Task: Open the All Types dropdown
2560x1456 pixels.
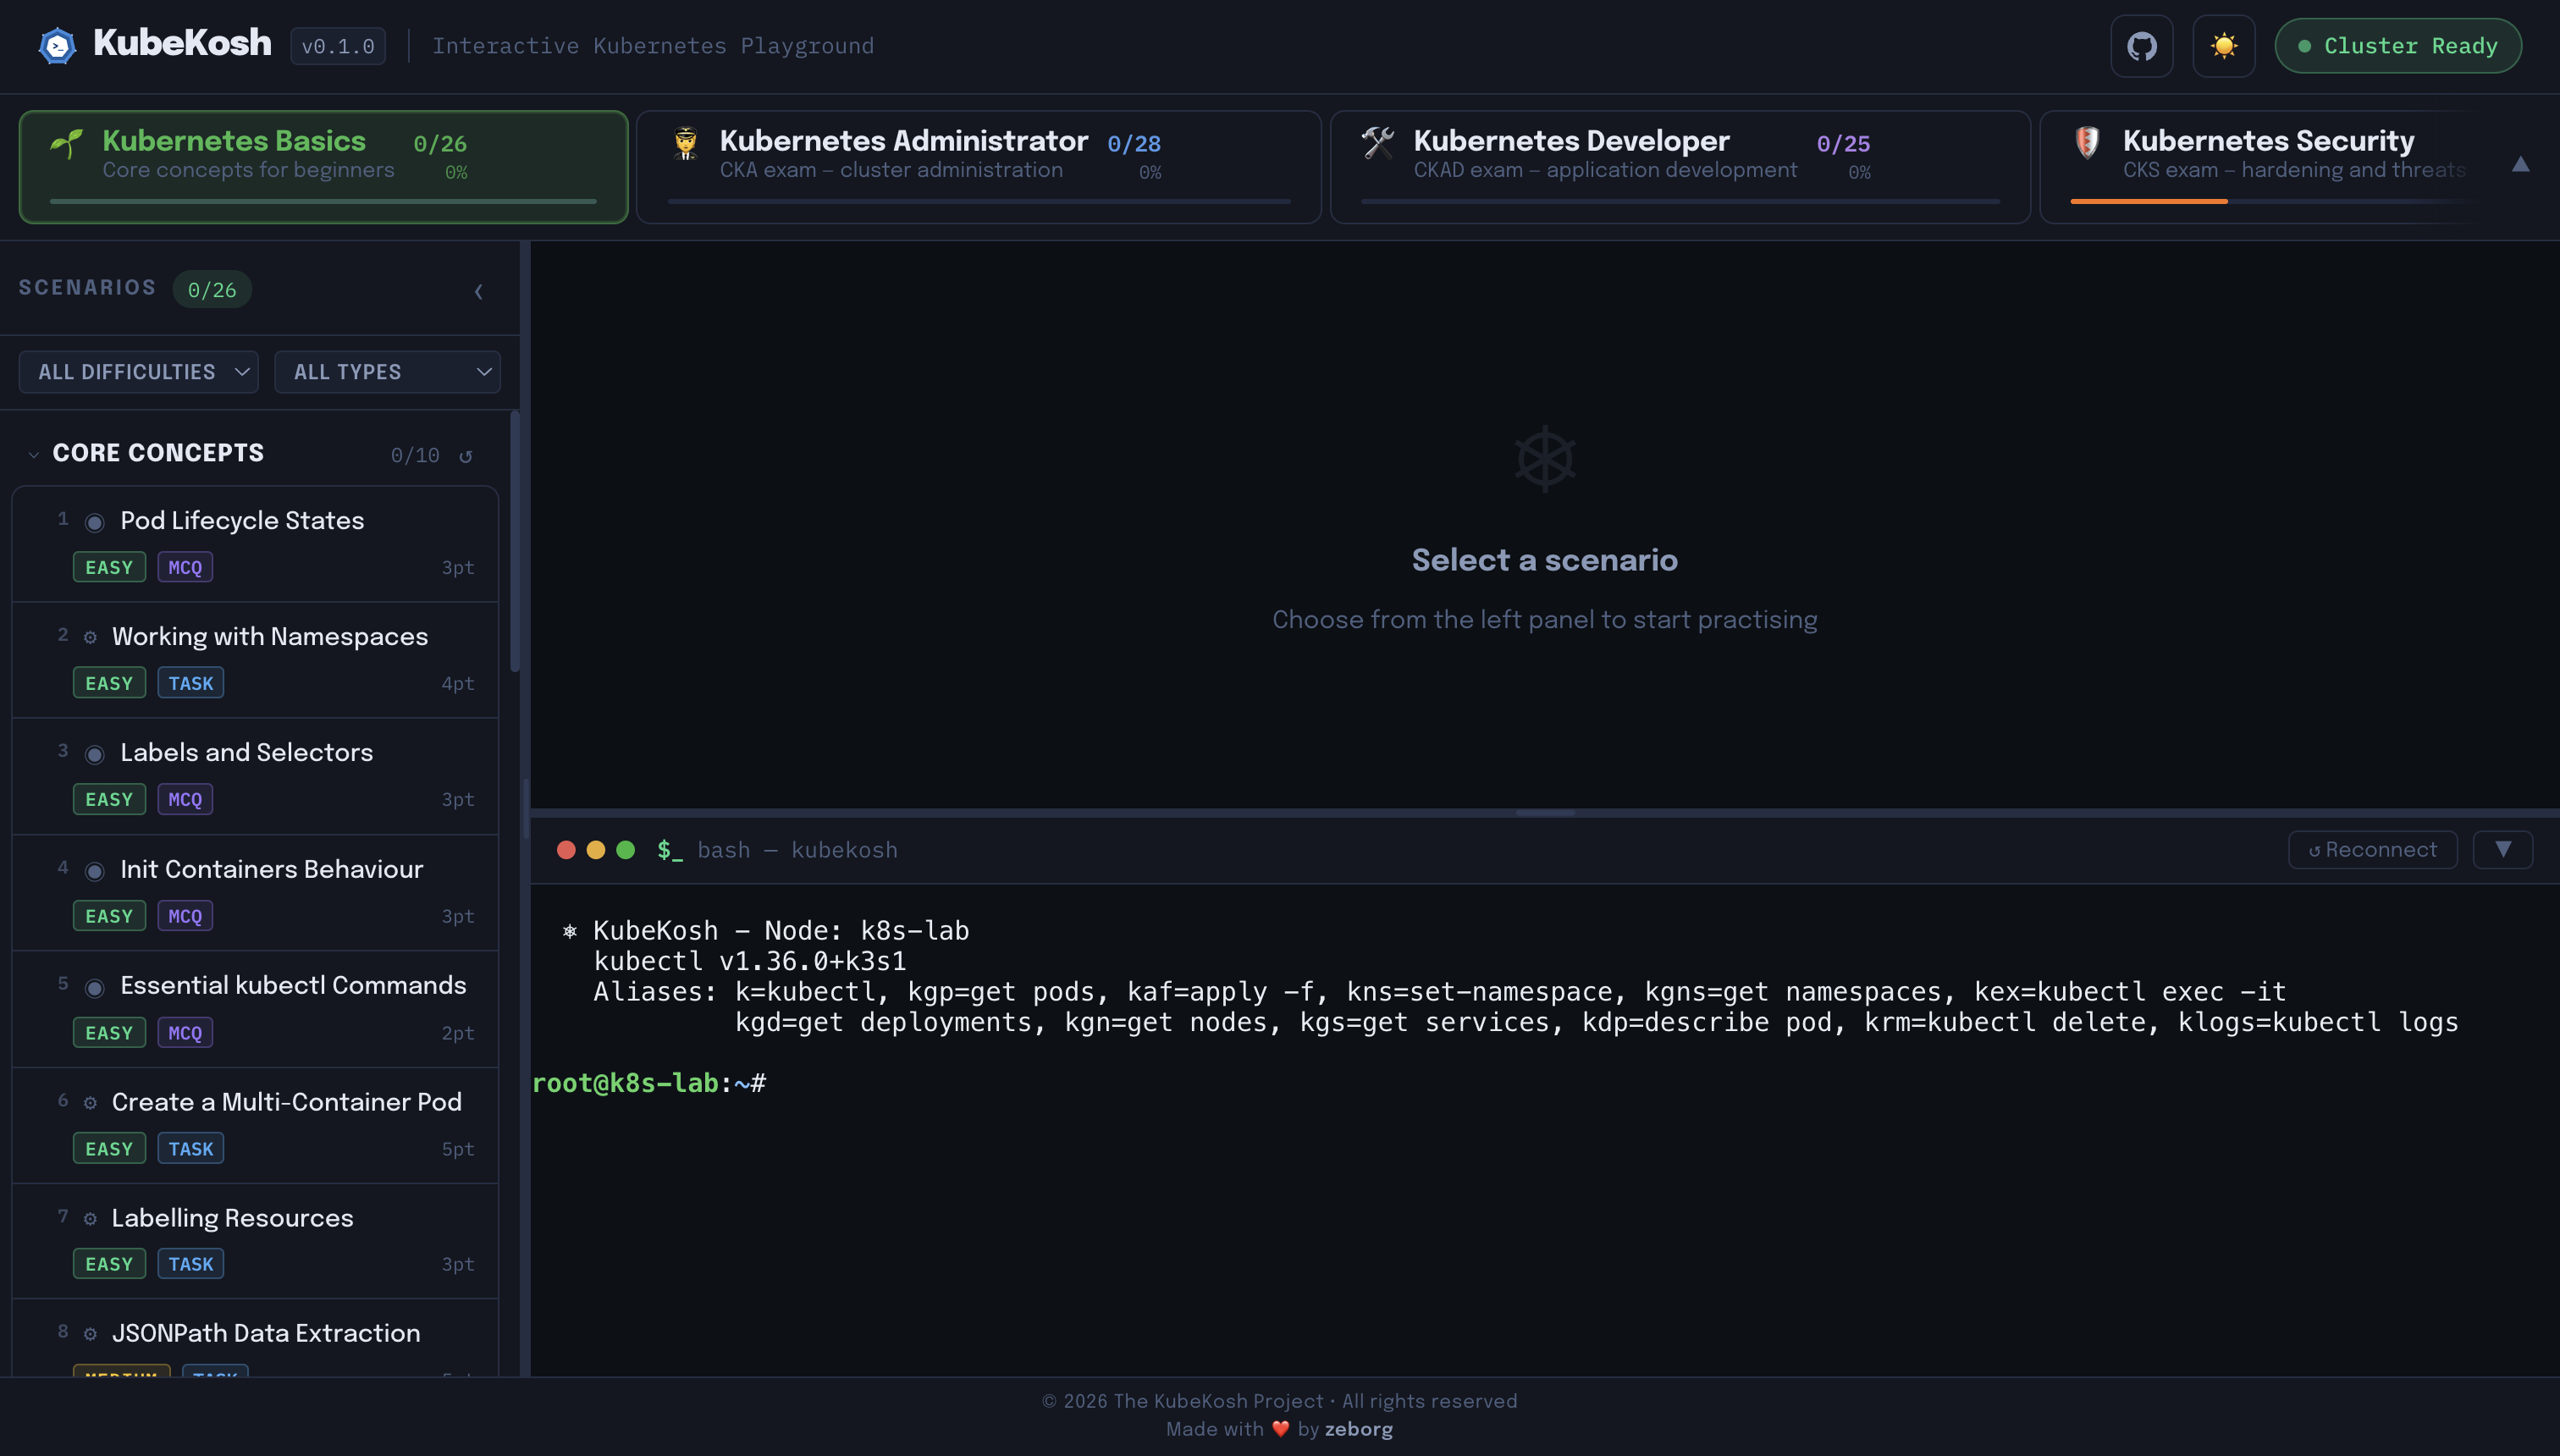Action: point(387,372)
